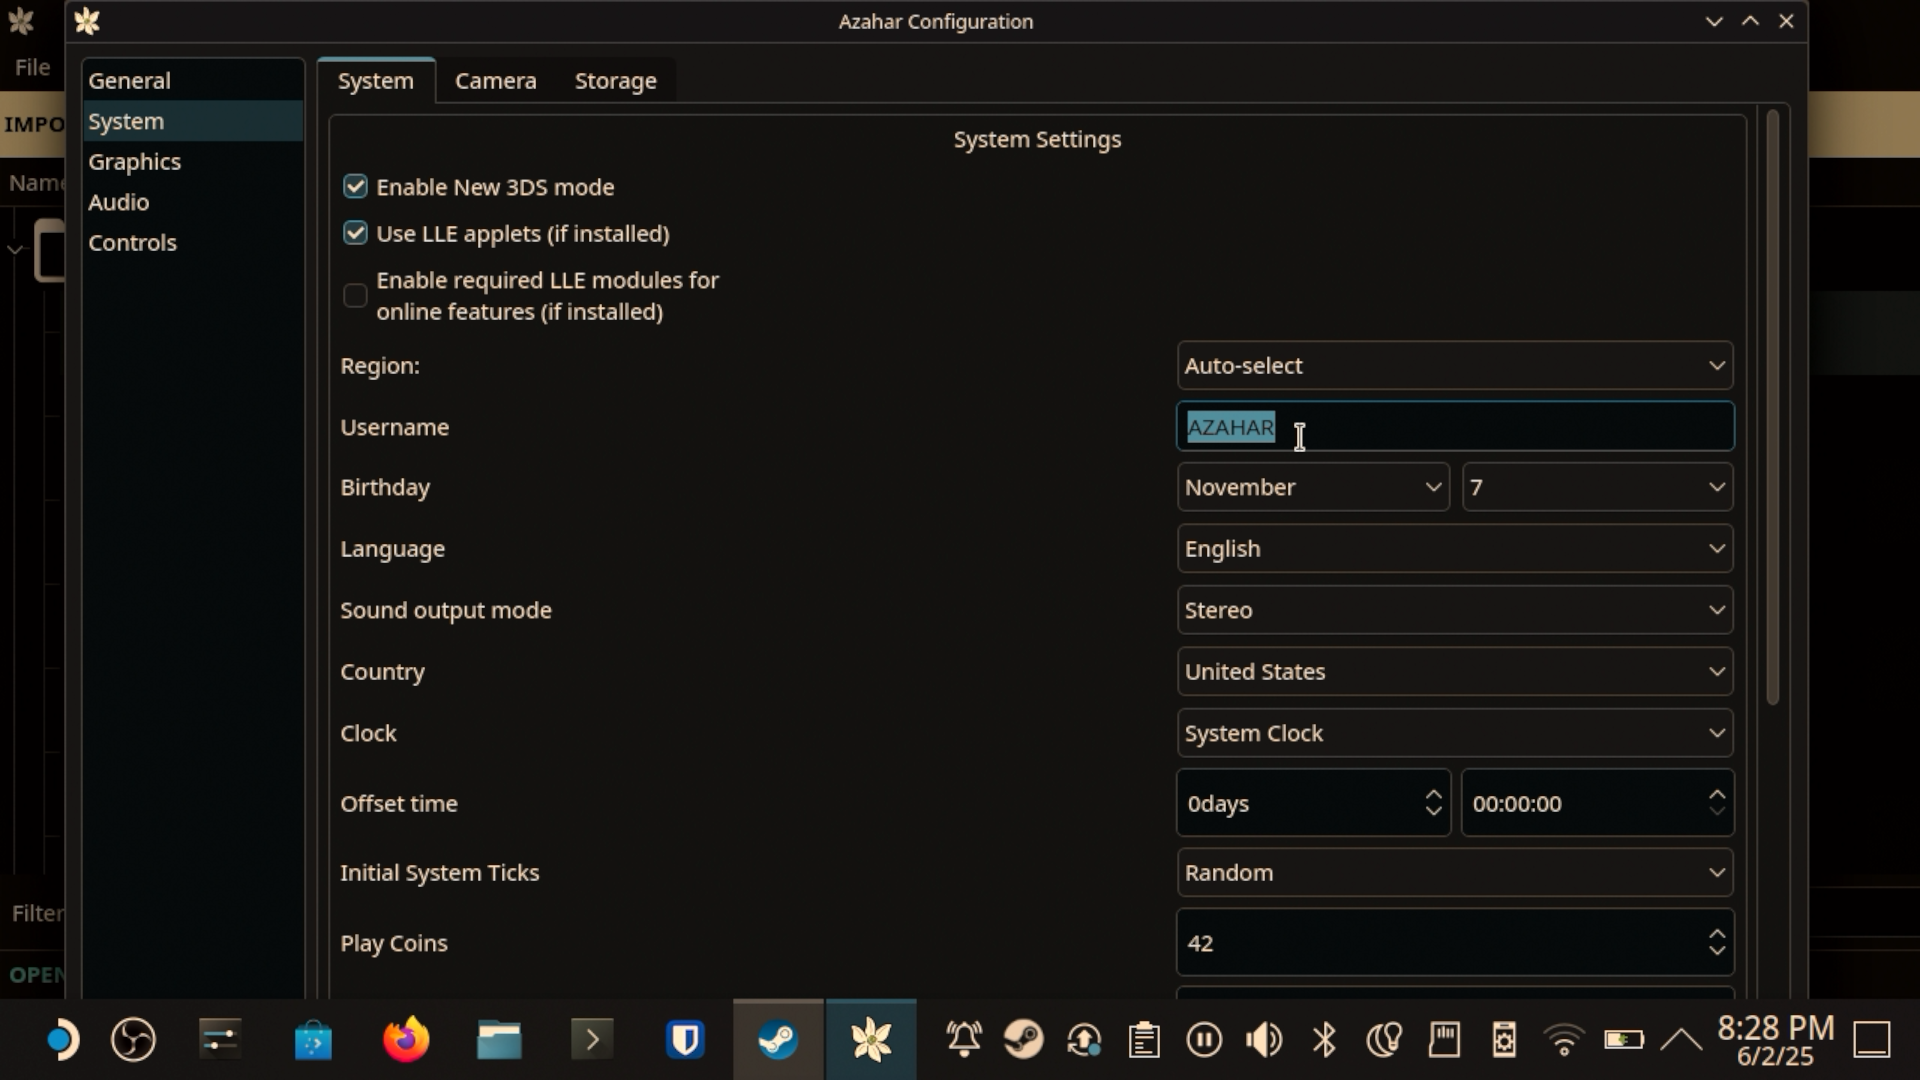
Task: Select Controls in the sidebar
Action: (x=193, y=242)
